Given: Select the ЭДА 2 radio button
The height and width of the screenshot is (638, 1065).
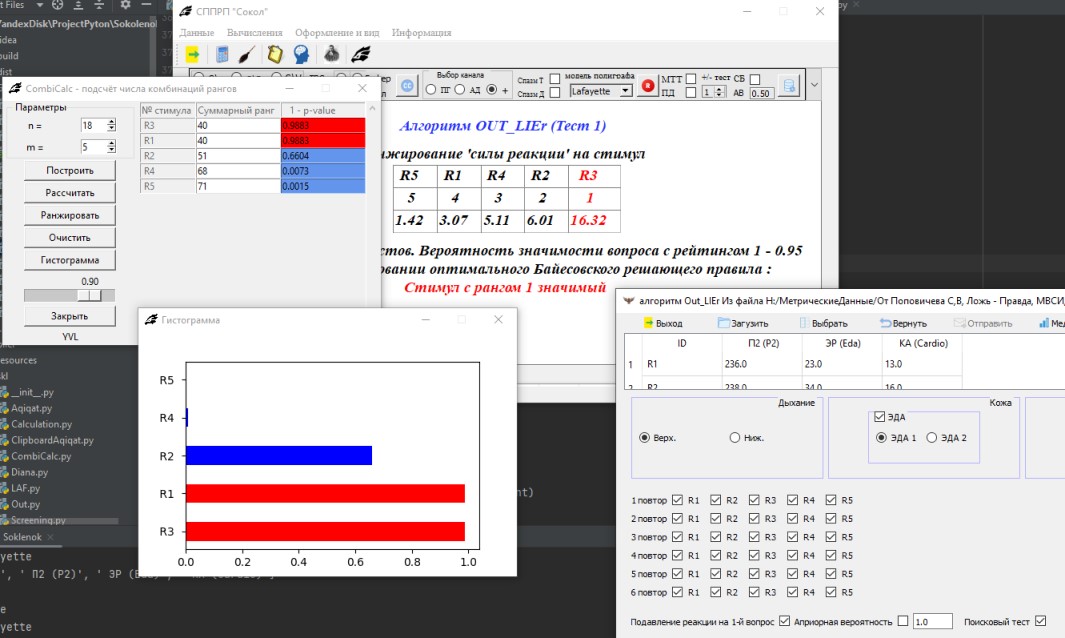Looking at the screenshot, I should click(x=932, y=438).
